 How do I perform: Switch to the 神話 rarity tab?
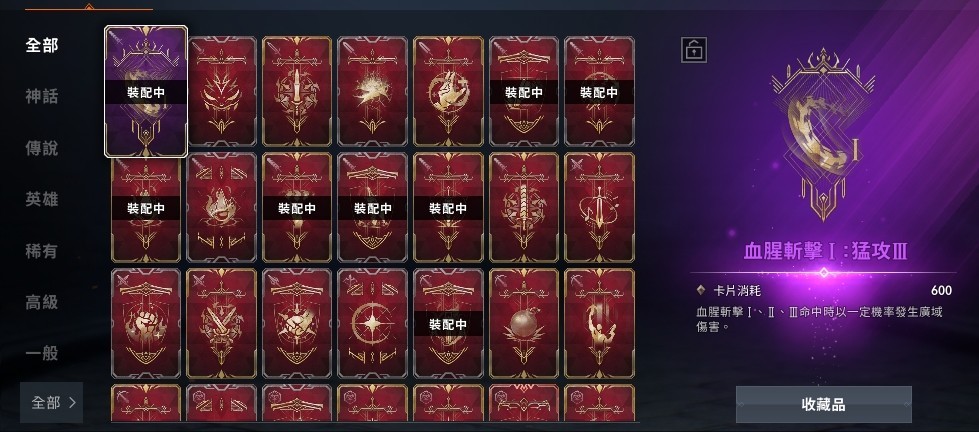(42, 97)
